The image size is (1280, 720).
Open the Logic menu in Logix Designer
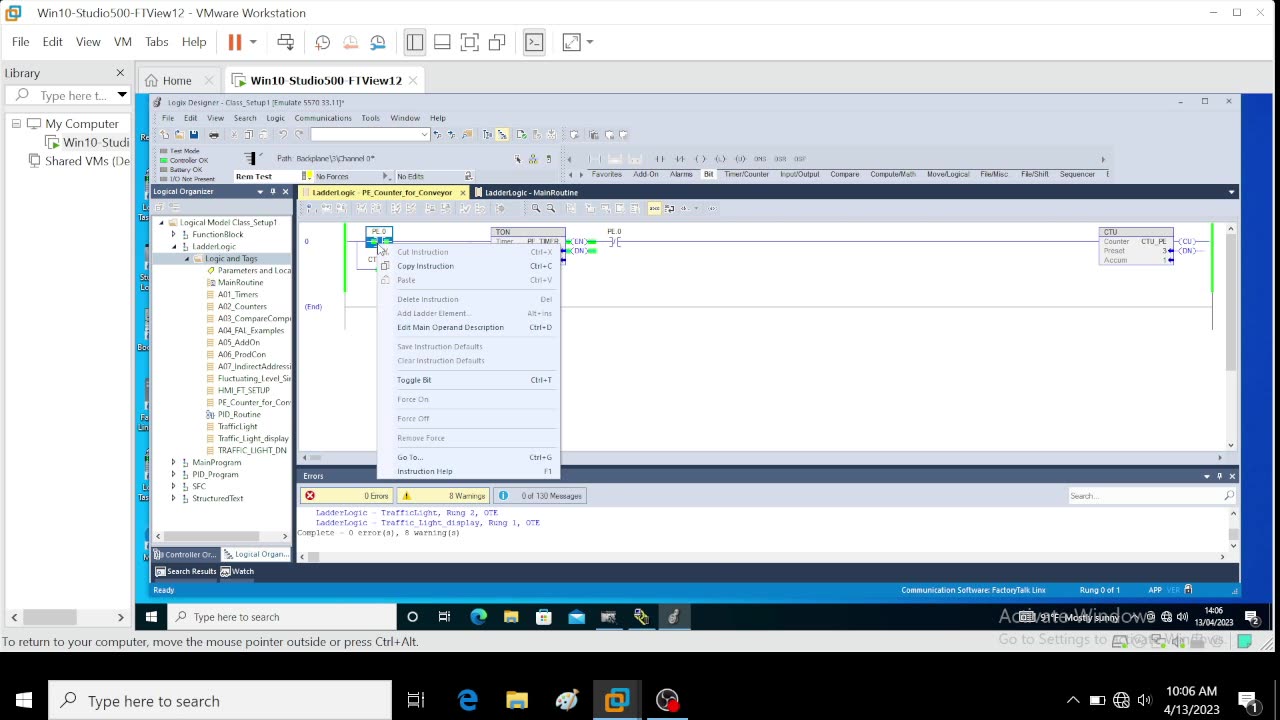tap(275, 118)
